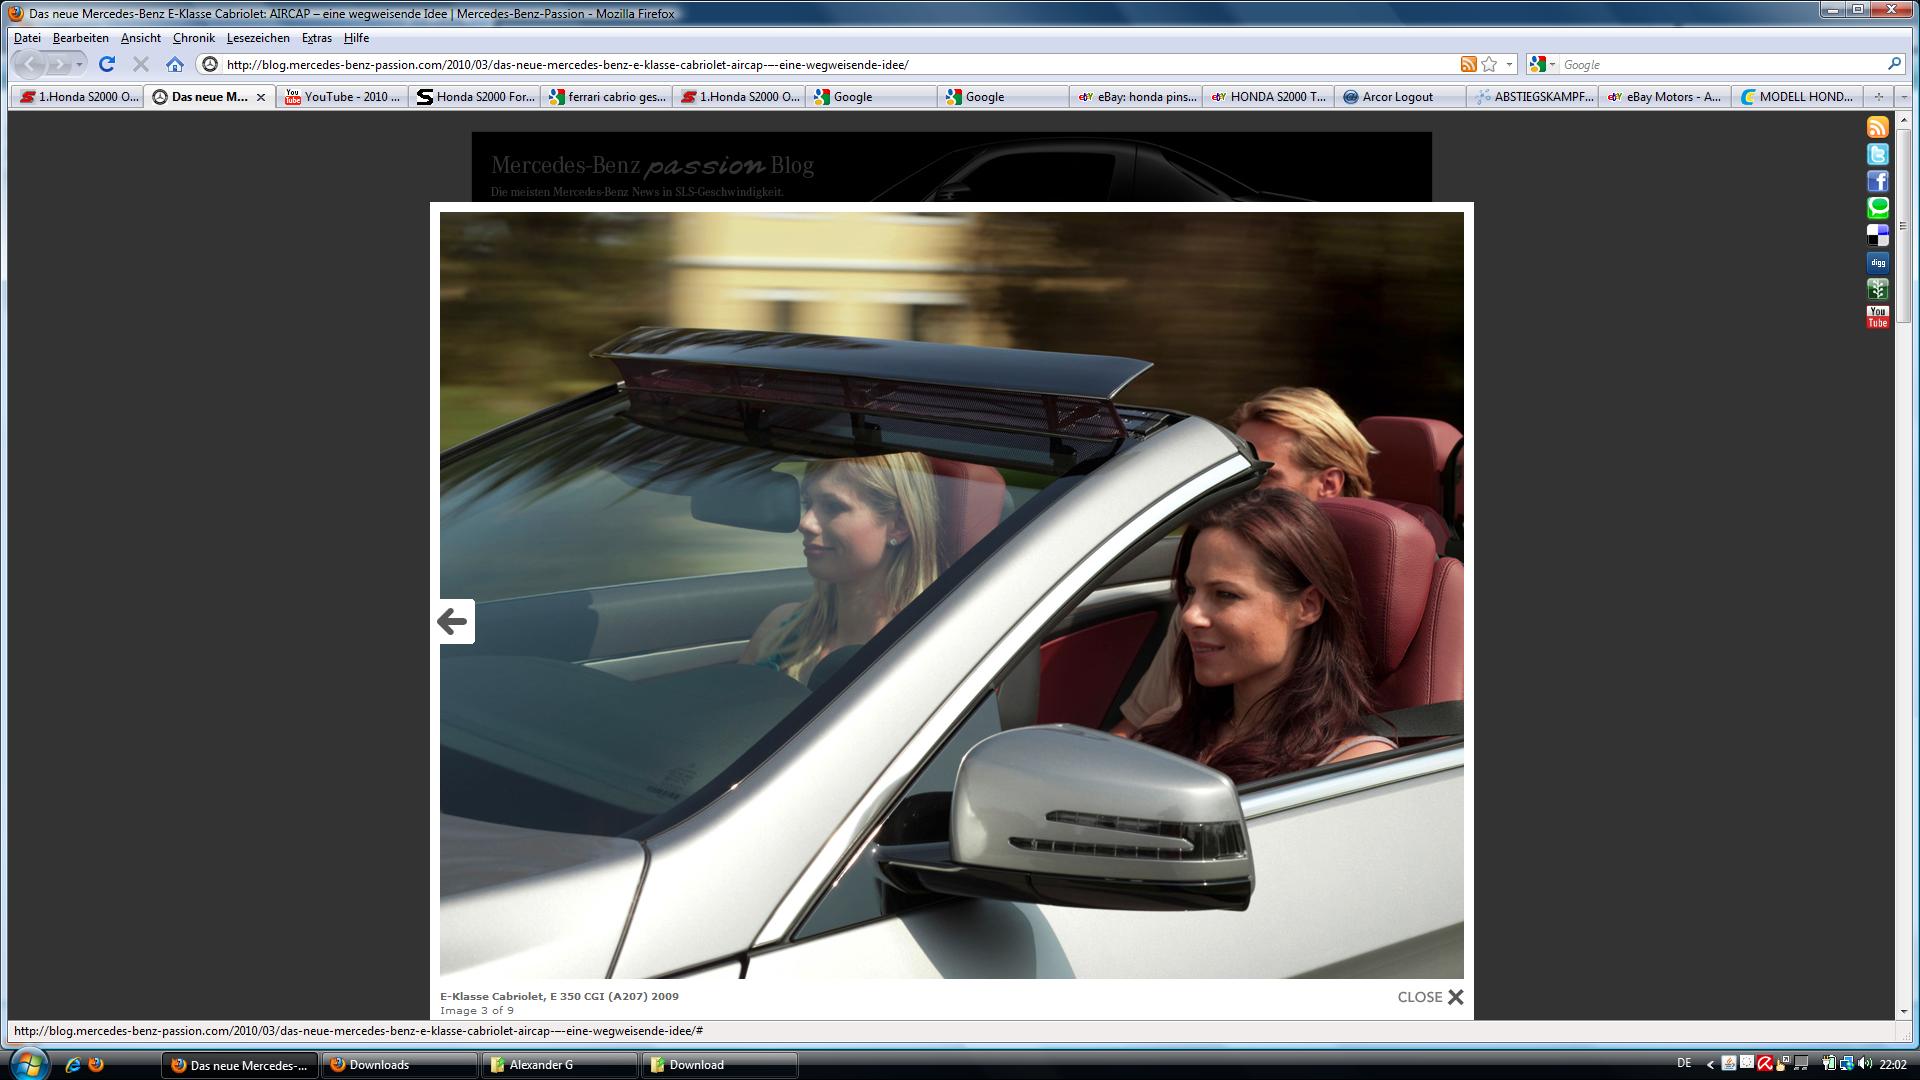Click the YouTube icon in sidebar
This screenshot has width=1920, height=1080.
(1877, 317)
